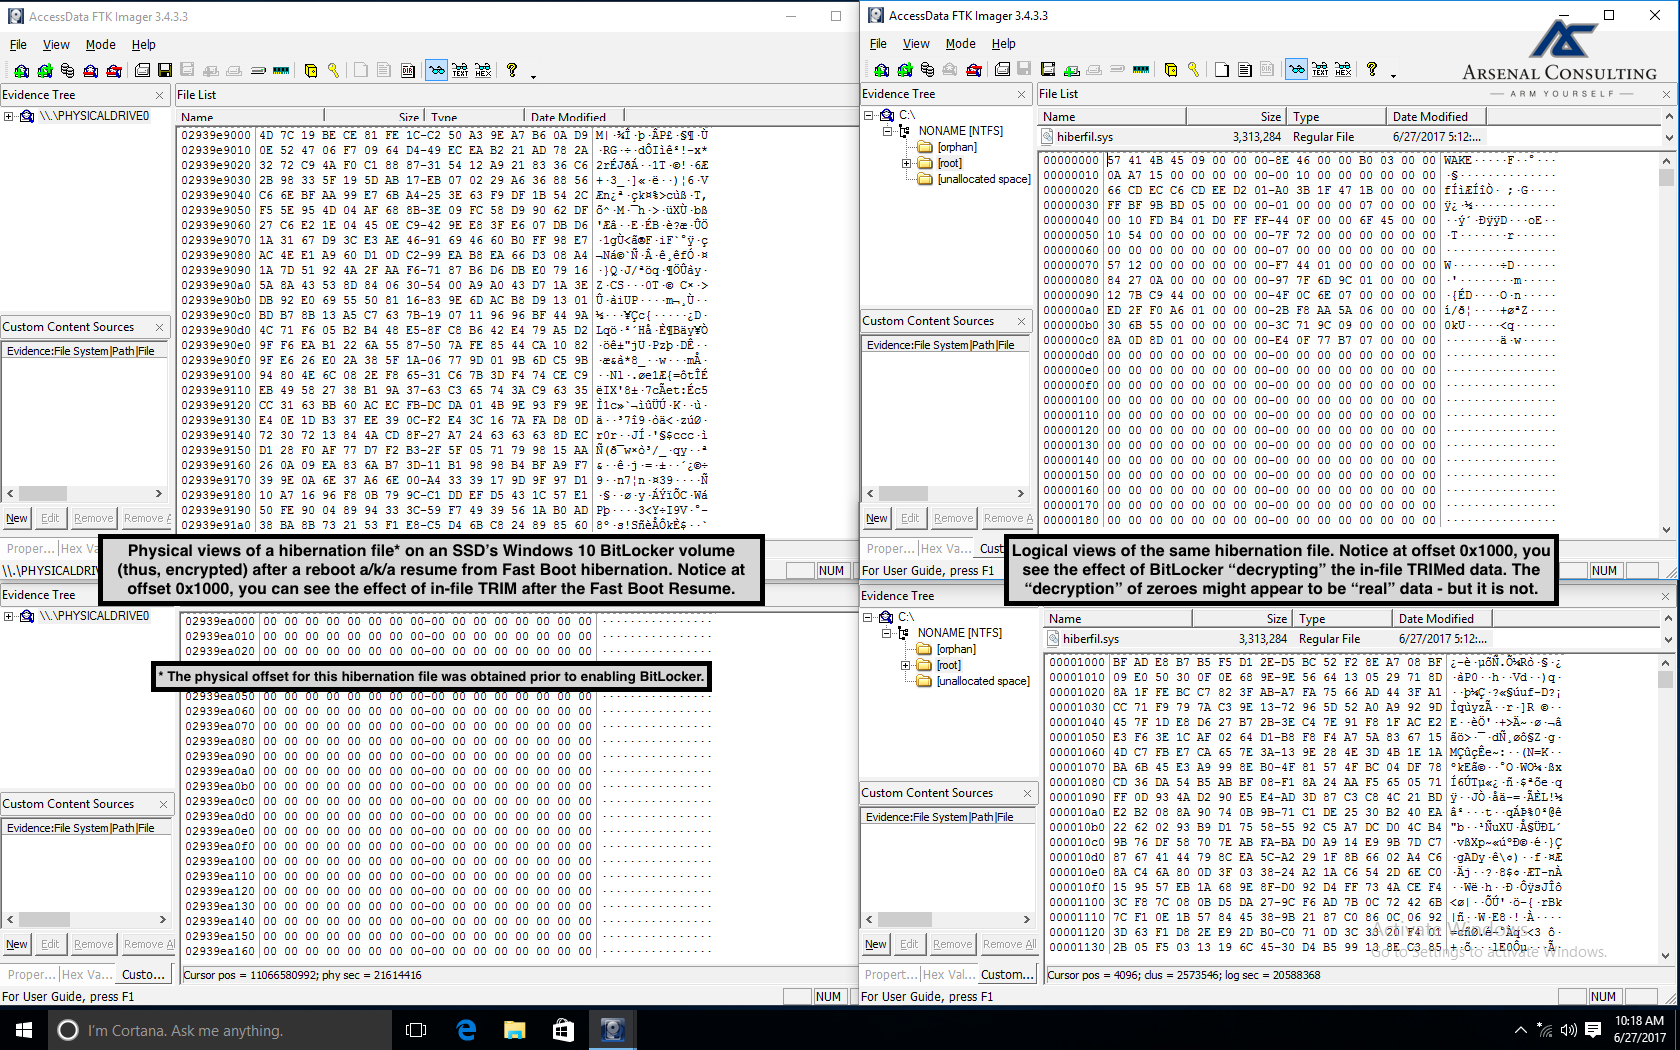Toggle automatic view mode (glasses) in left window
This screenshot has height=1050, width=1680.
(x=436, y=70)
